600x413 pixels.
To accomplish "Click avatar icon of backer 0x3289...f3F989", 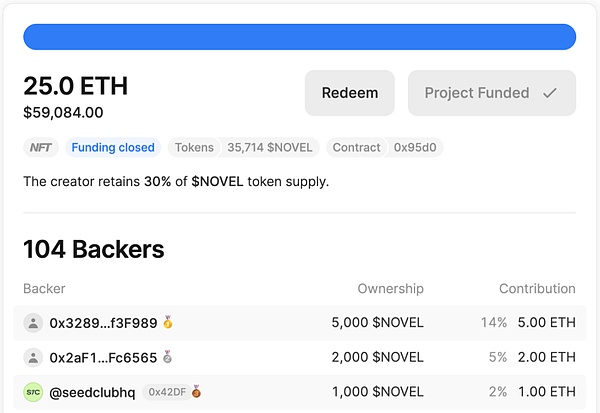I will coord(34,323).
